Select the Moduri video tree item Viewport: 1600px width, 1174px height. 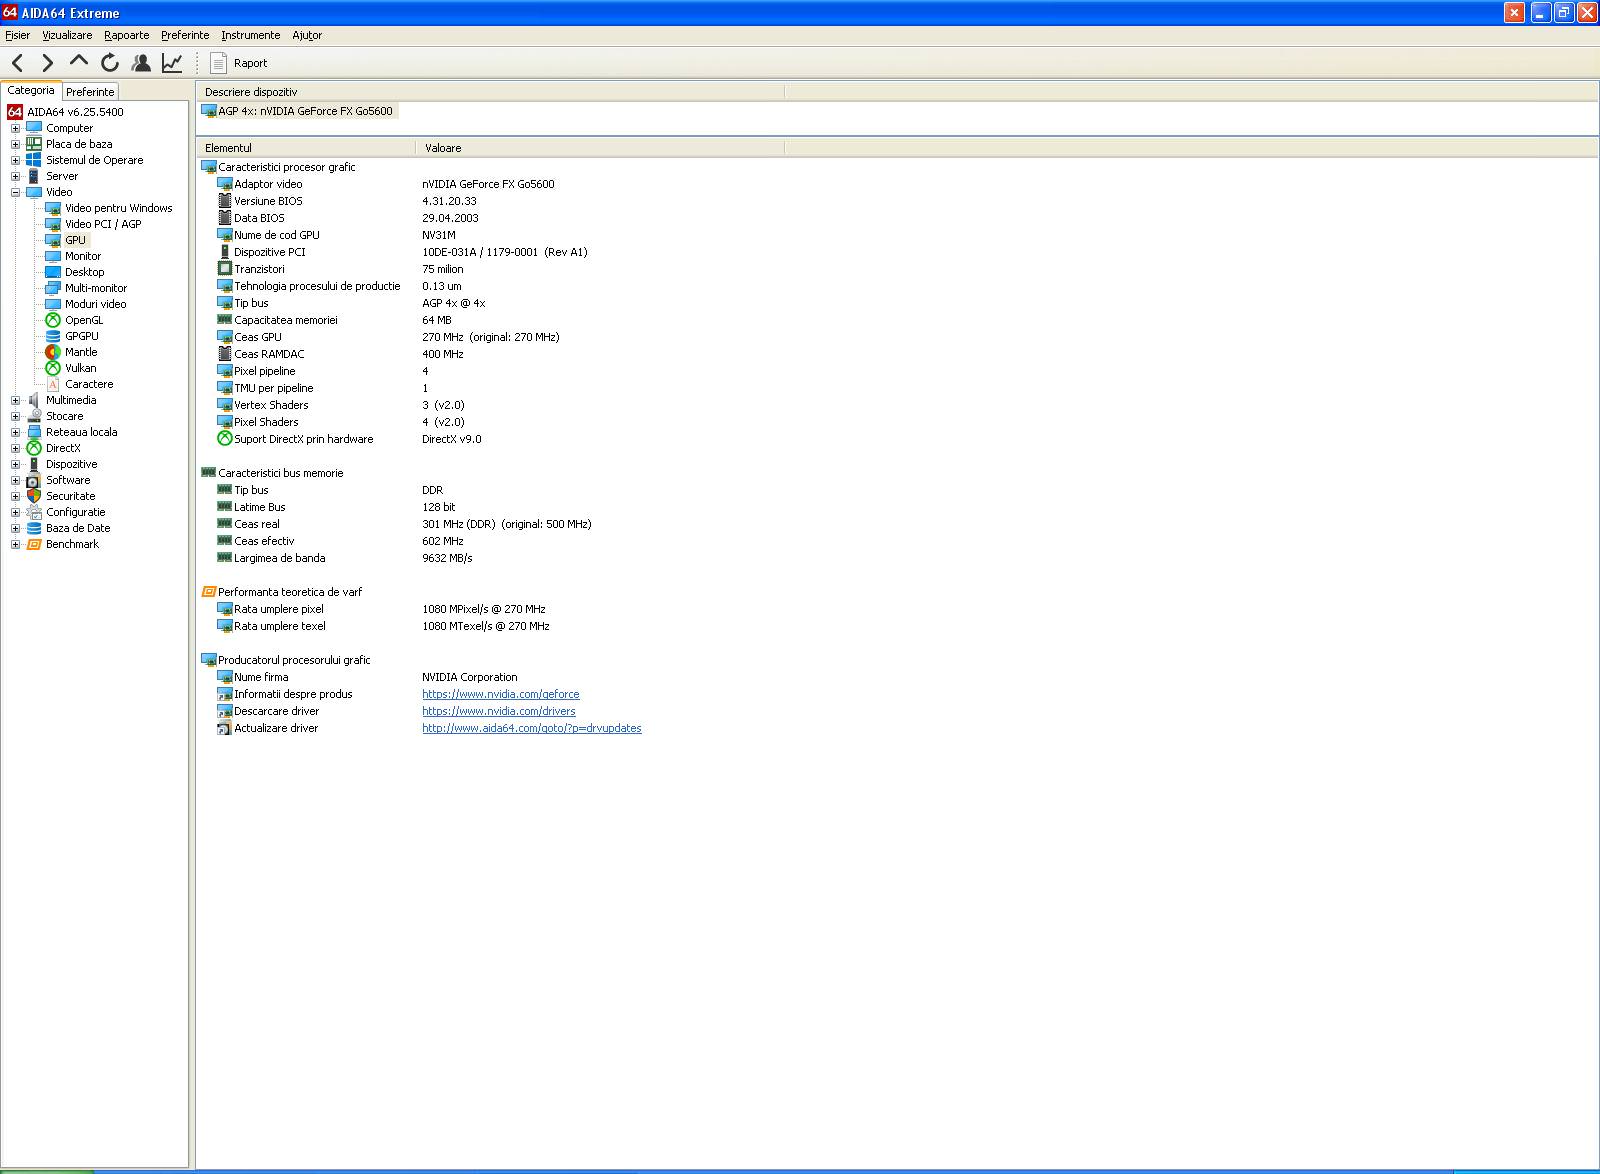95,304
